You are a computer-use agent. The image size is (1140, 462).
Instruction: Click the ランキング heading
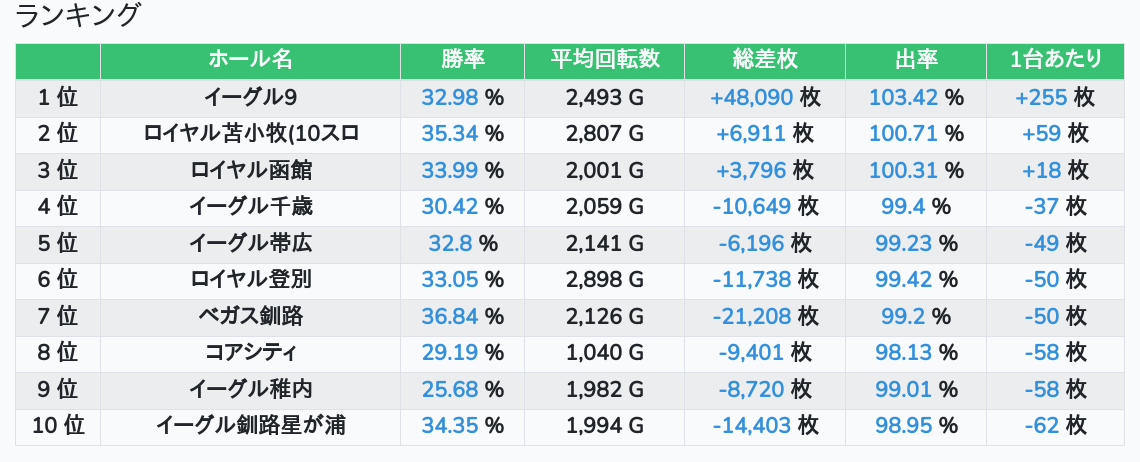pyautogui.click(x=78, y=16)
